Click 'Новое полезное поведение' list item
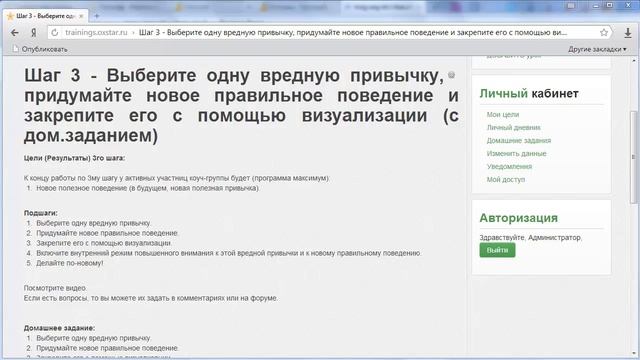 148,188
